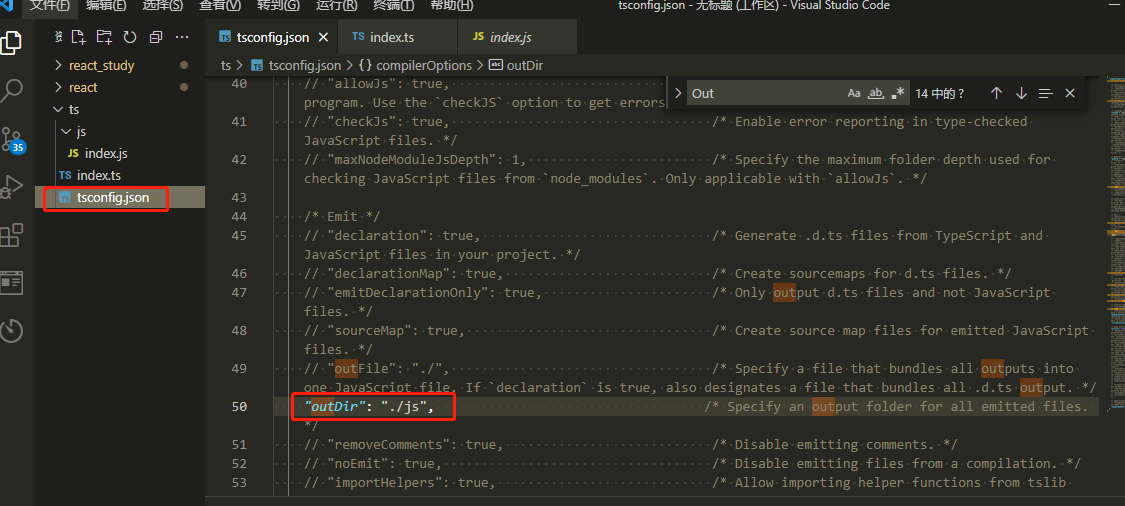Open the 终端(T) menu
Image resolution: width=1125 pixels, height=506 pixels.
[394, 6]
